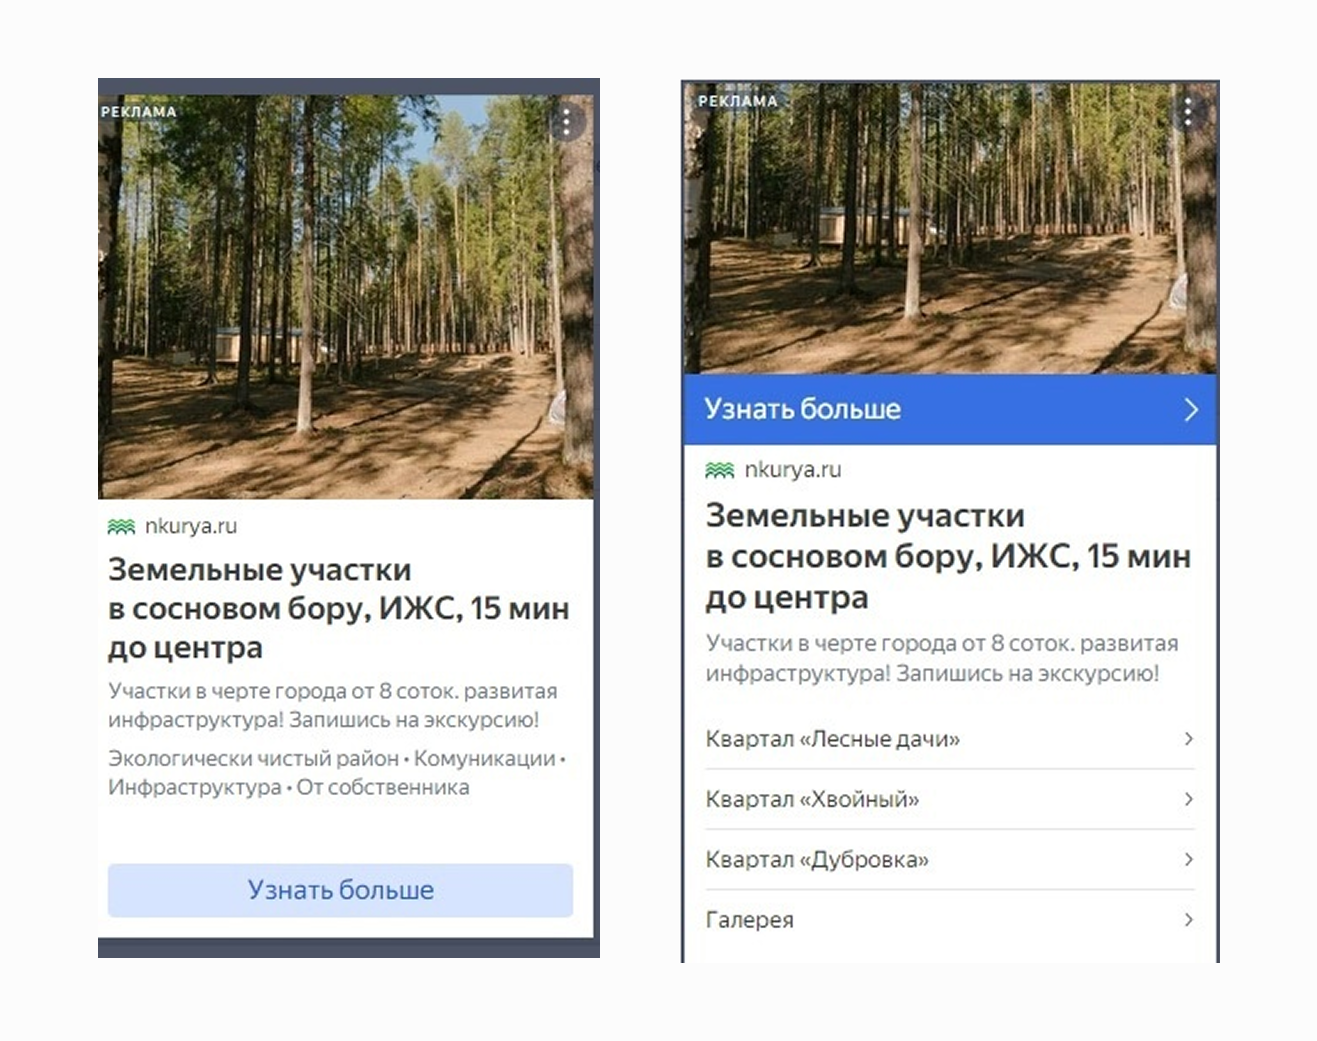This screenshot has width=1317, height=1041.
Task: Expand Квартал «Лесные дачи» chevron
Action: [1188, 739]
